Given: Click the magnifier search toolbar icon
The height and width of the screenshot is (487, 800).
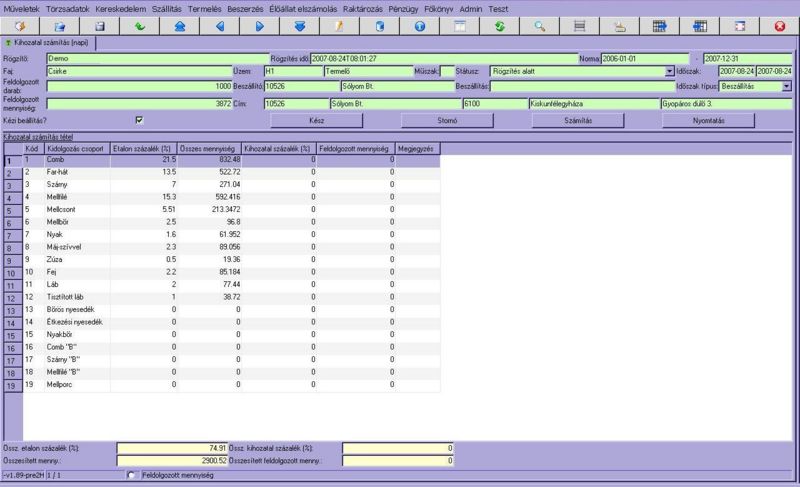Looking at the screenshot, I should (x=540, y=24).
